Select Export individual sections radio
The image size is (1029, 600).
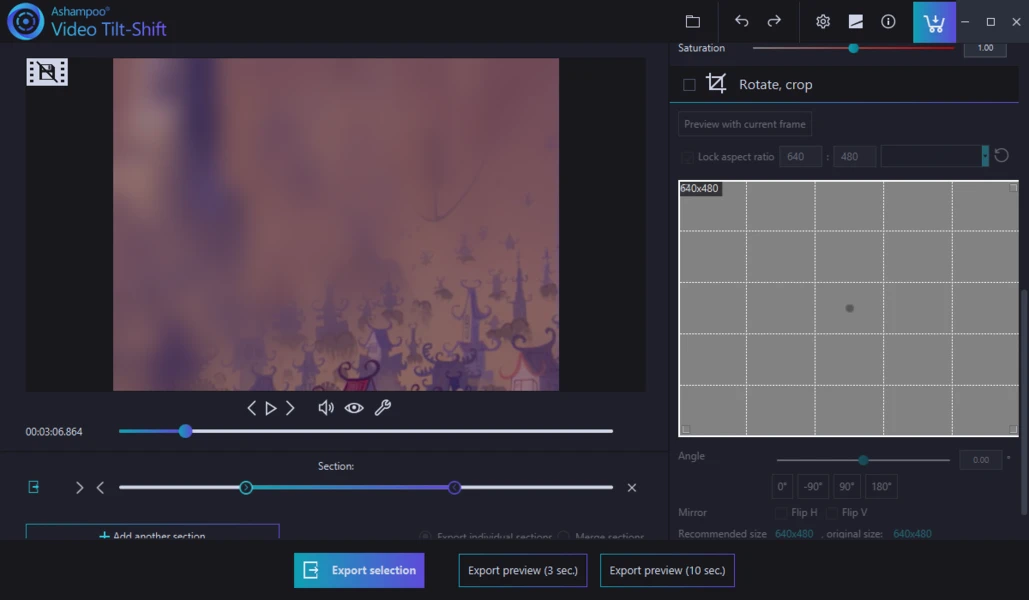[x=425, y=536]
